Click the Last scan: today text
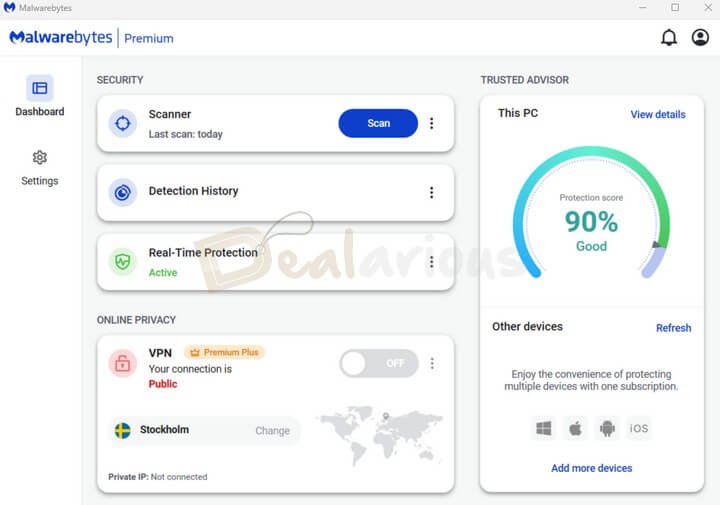The width and height of the screenshot is (720, 505). [x=186, y=134]
